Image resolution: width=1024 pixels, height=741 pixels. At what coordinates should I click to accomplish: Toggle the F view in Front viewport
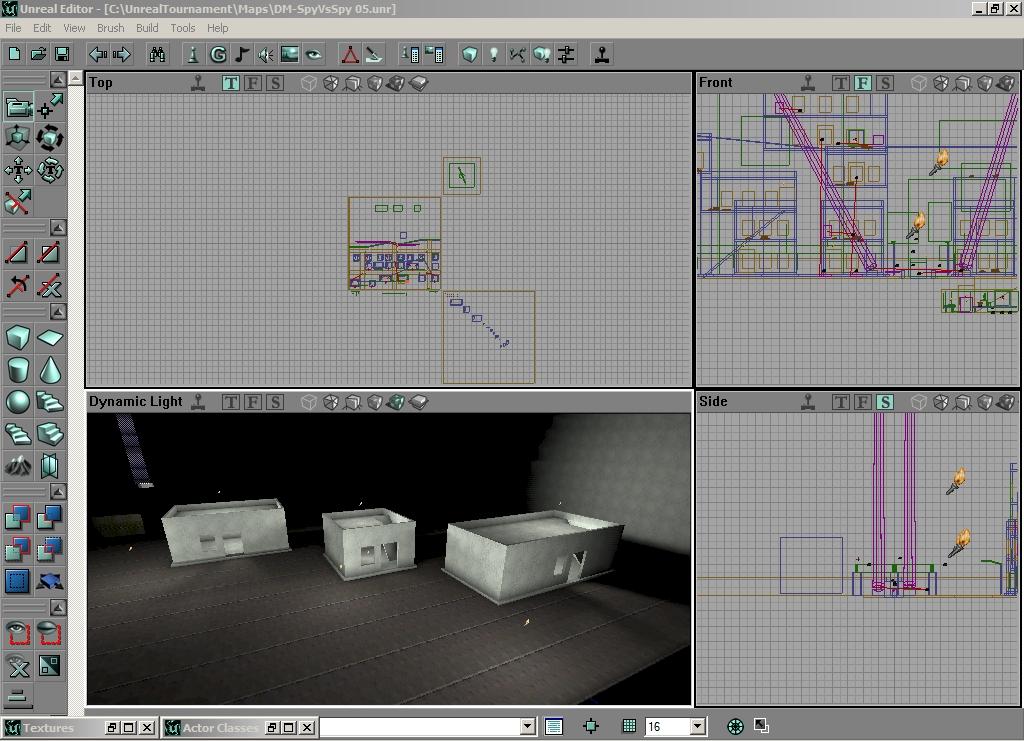pyautogui.click(x=863, y=83)
